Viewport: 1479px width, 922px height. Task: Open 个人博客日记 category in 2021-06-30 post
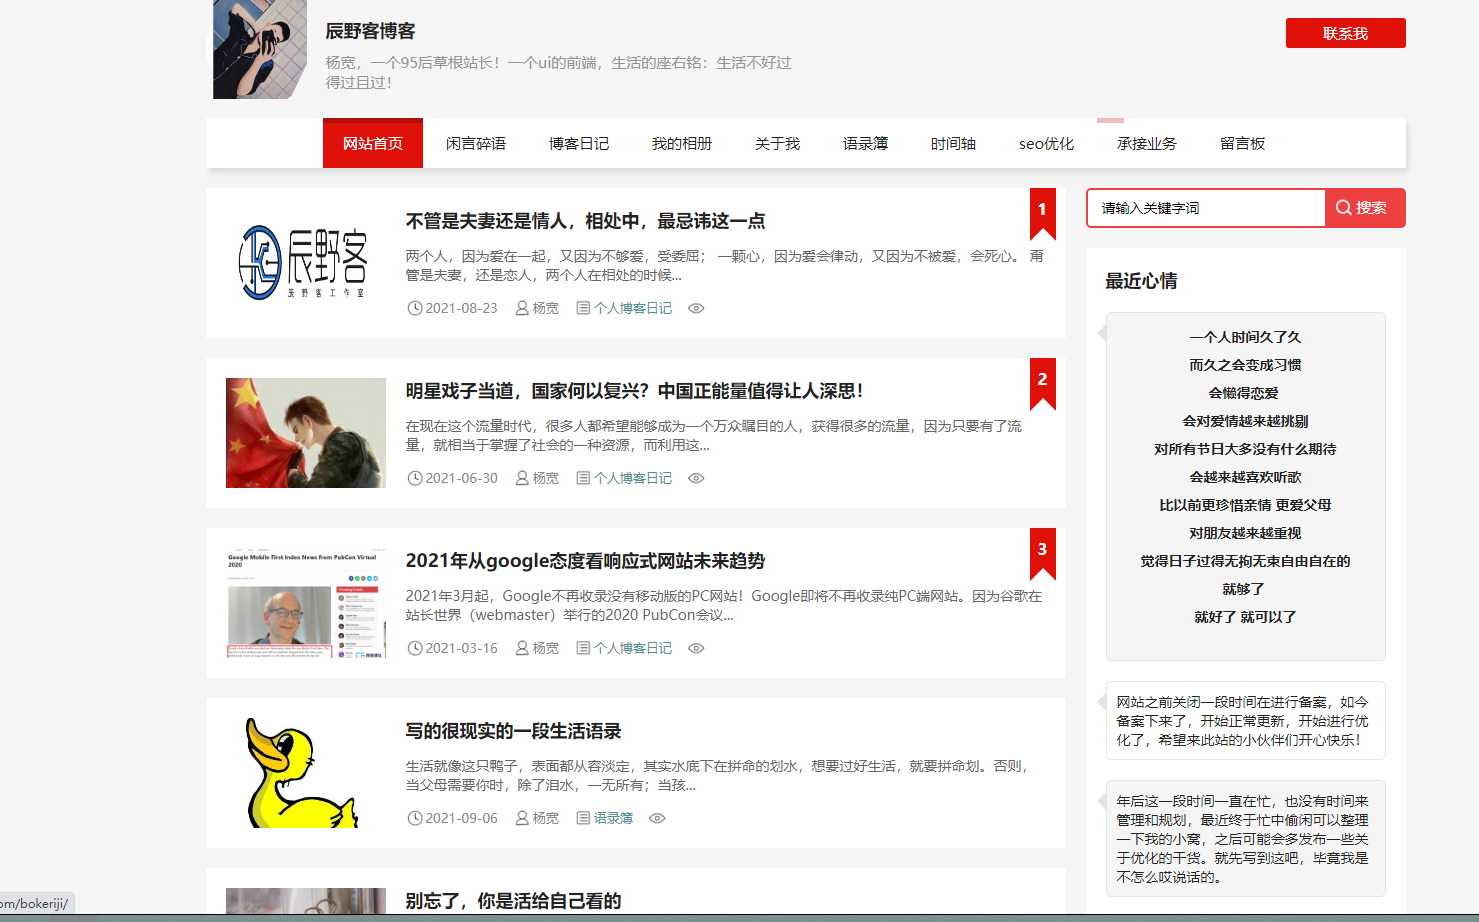click(x=633, y=478)
